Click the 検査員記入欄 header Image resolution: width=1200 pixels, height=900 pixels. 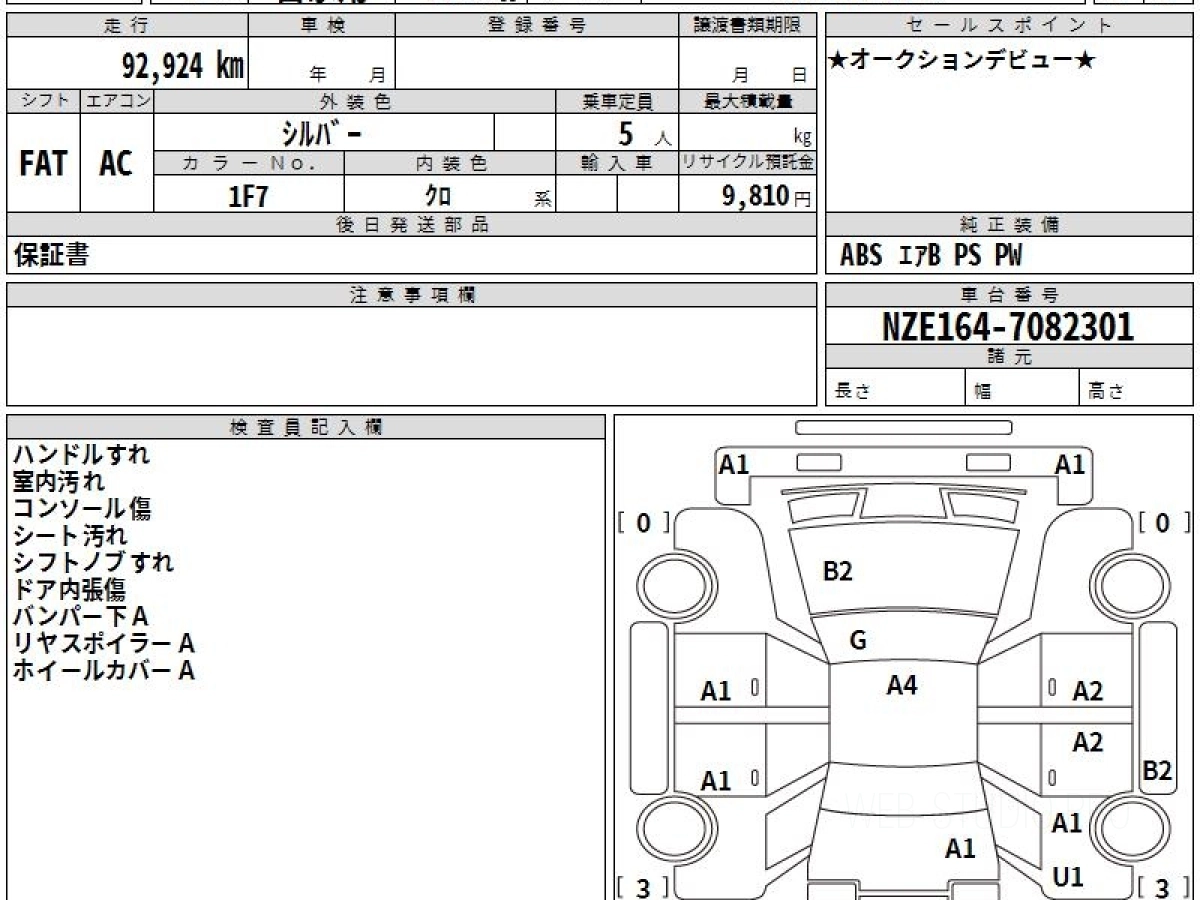[x=306, y=427]
